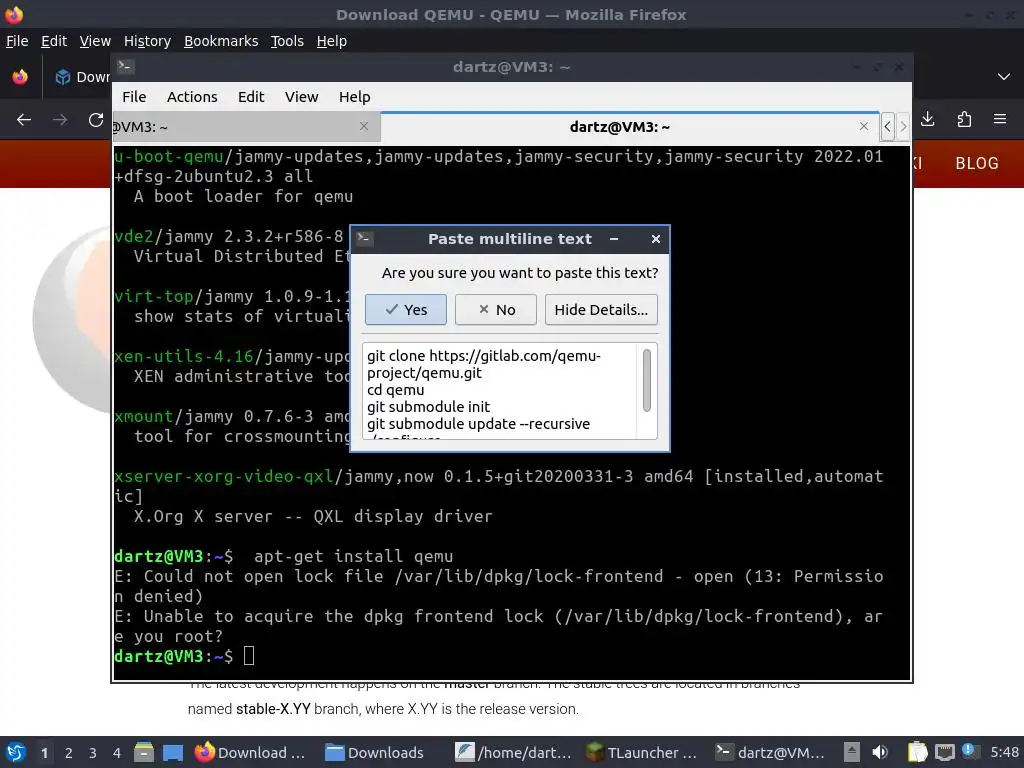Switch to the first terminal tab

tap(246, 127)
